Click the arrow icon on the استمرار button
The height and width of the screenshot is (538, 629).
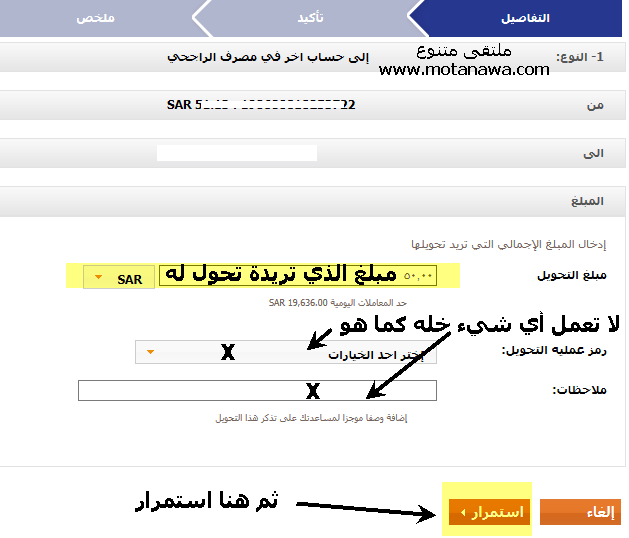463,513
